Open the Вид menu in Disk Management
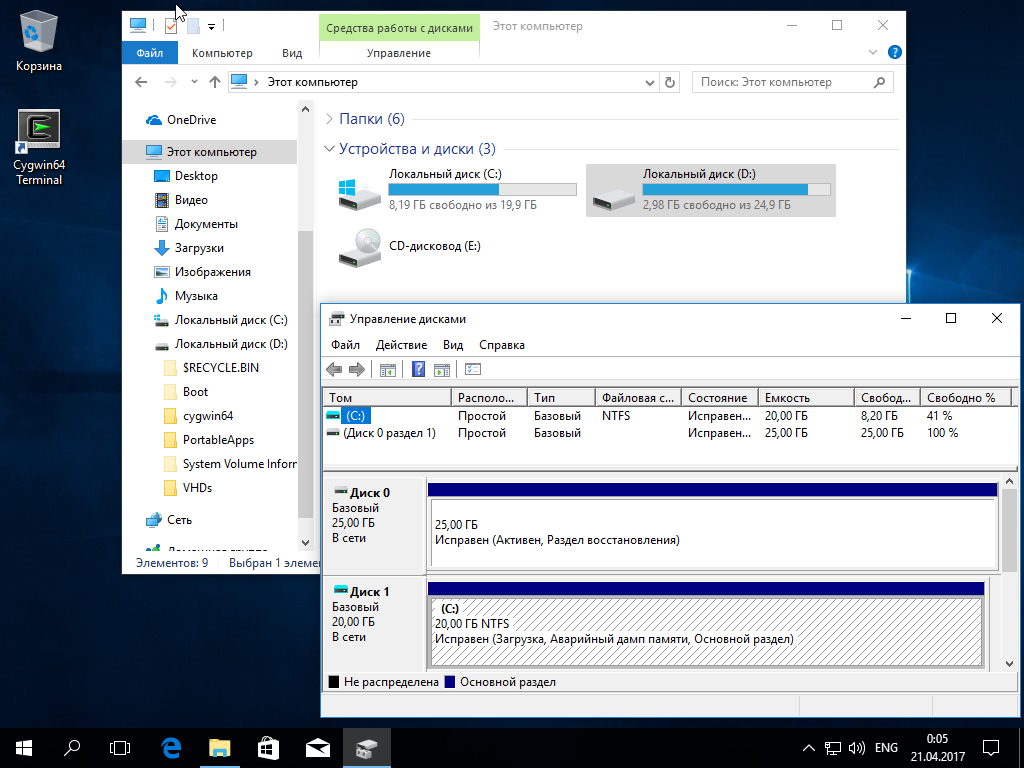The image size is (1024, 768). pos(453,345)
